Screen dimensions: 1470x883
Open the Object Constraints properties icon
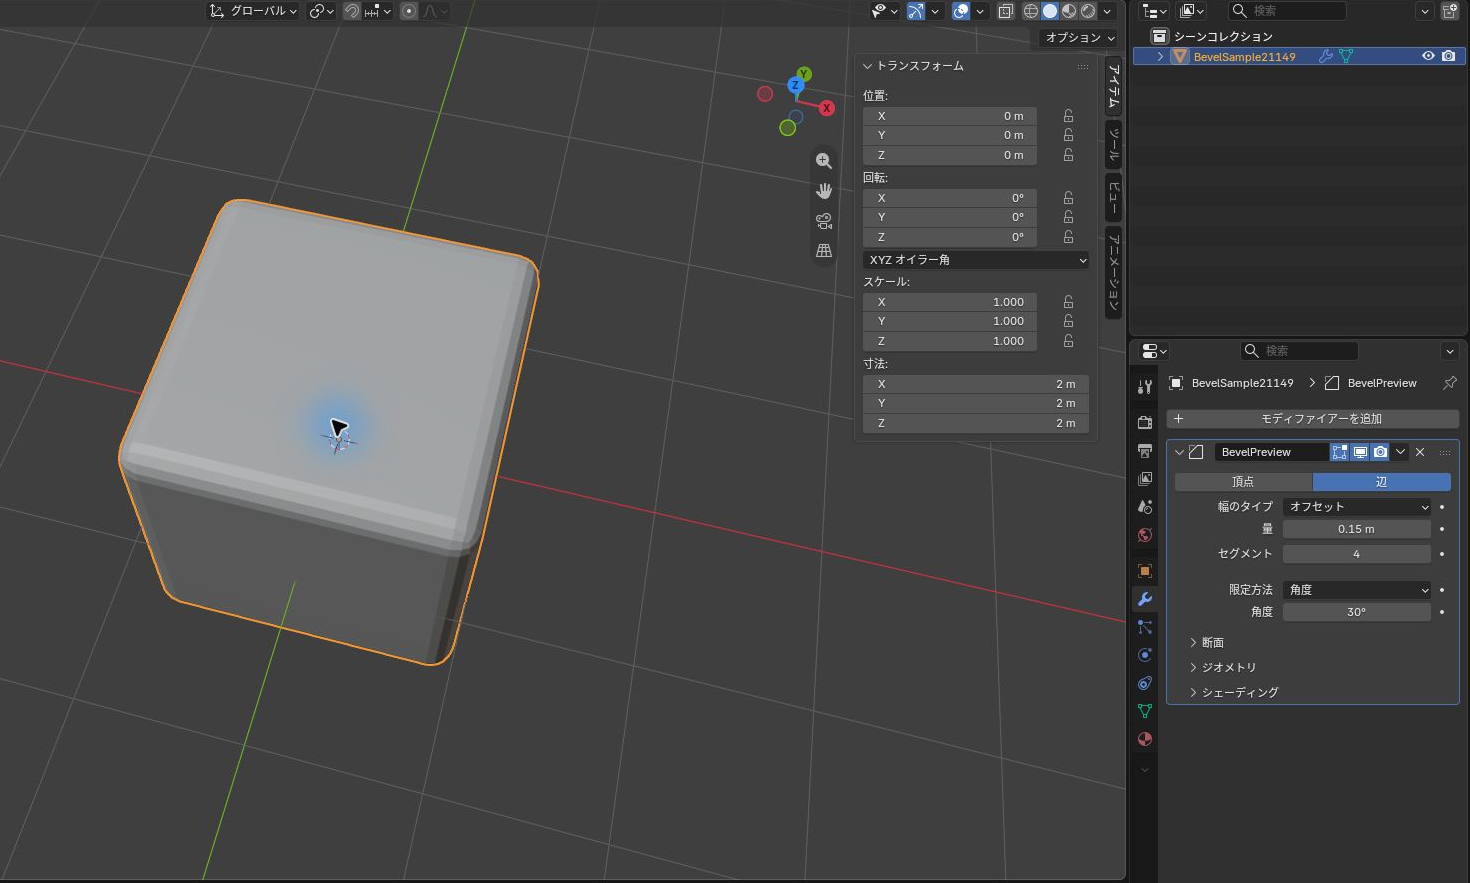[x=1145, y=683]
